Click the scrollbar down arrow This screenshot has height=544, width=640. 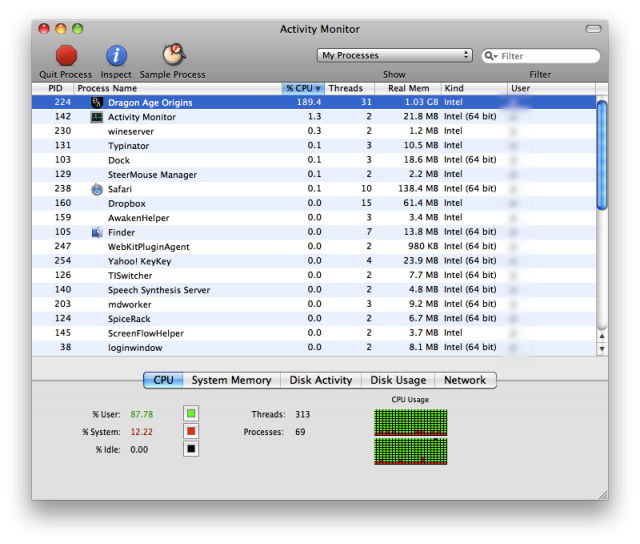pyautogui.click(x=602, y=349)
